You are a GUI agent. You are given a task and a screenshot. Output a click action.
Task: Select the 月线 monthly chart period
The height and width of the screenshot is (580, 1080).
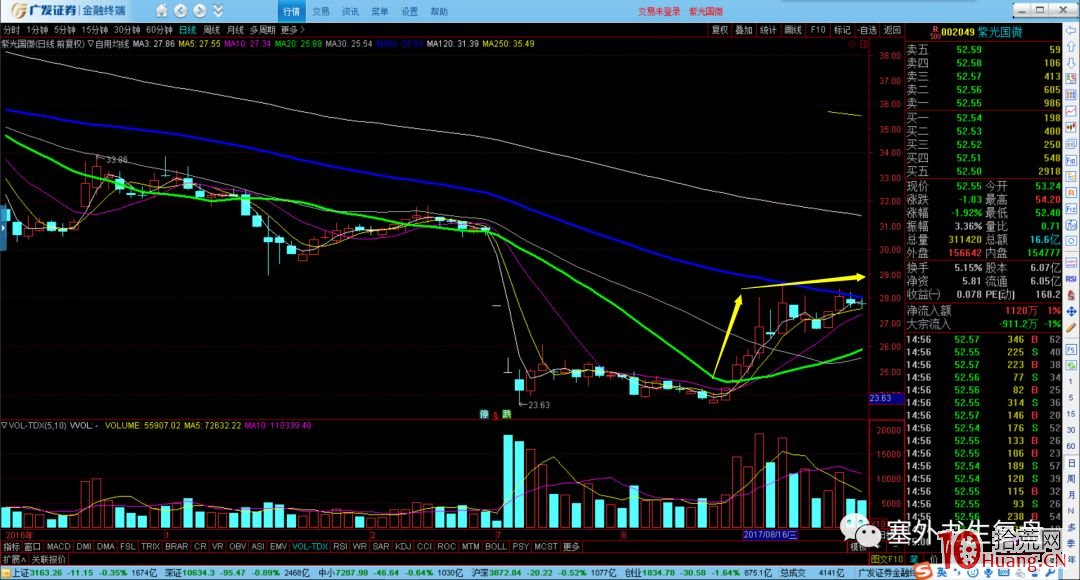coord(236,30)
